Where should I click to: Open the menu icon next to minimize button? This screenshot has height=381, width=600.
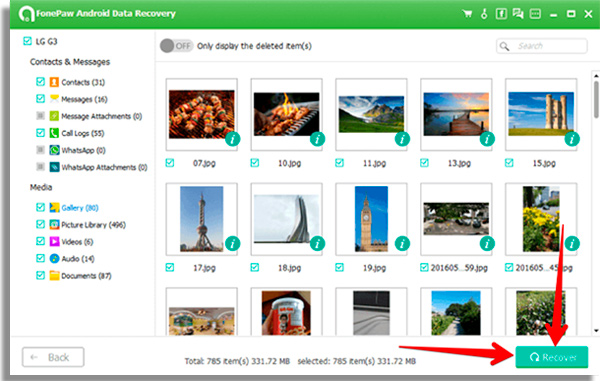[535, 14]
